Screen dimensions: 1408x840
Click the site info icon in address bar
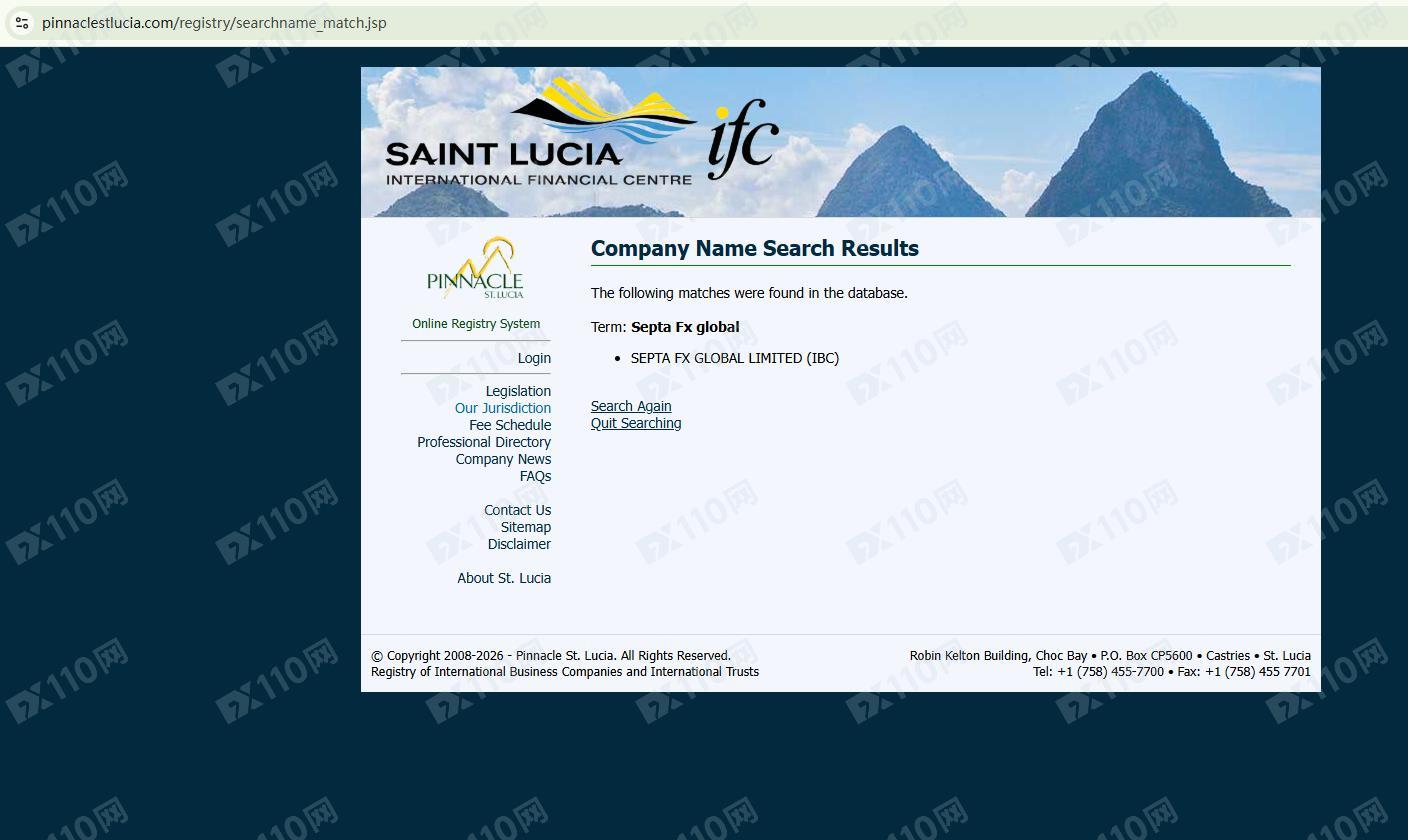(x=22, y=23)
